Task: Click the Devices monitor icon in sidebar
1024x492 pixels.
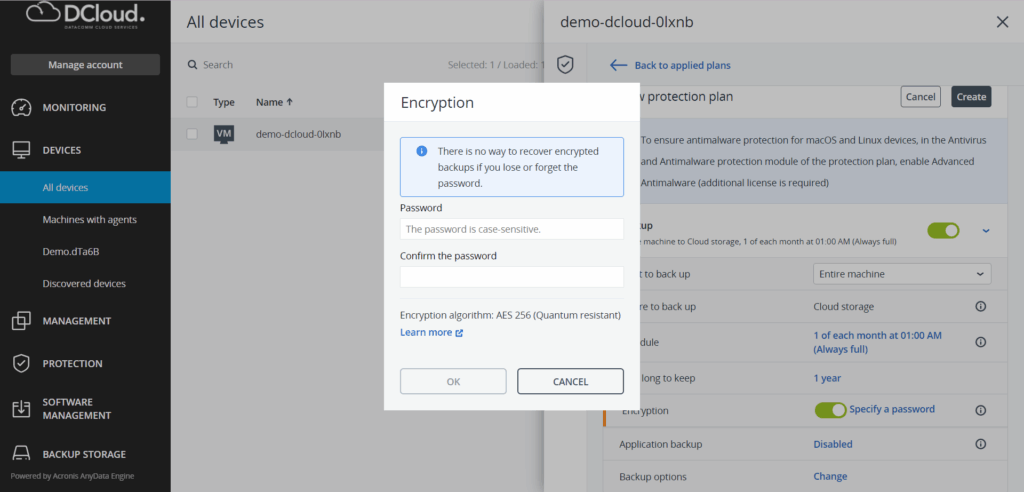Action: click(21, 150)
